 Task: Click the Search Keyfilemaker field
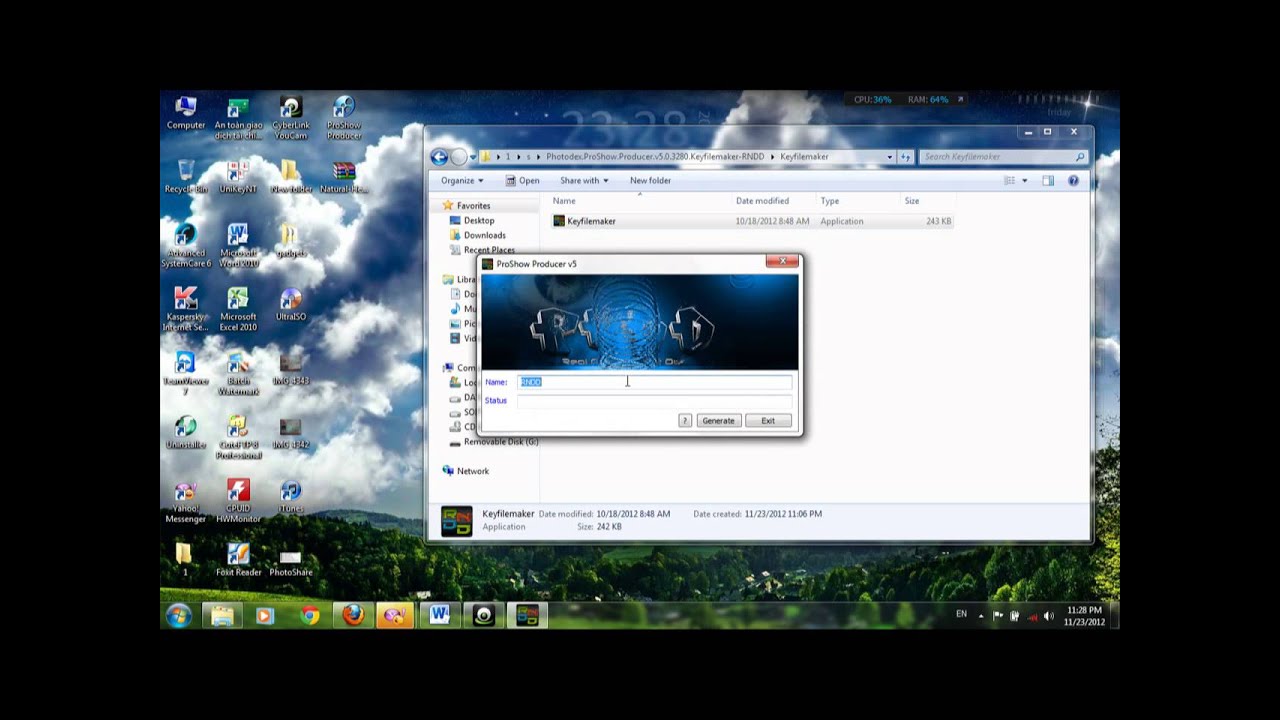(1001, 157)
